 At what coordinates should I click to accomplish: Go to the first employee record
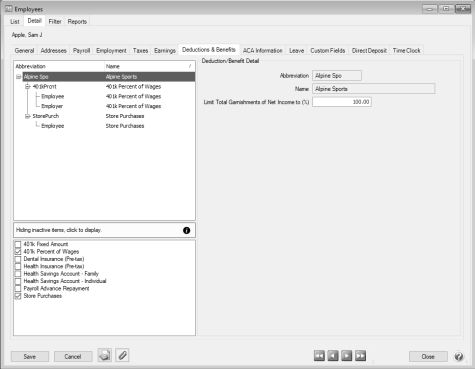(x=319, y=356)
